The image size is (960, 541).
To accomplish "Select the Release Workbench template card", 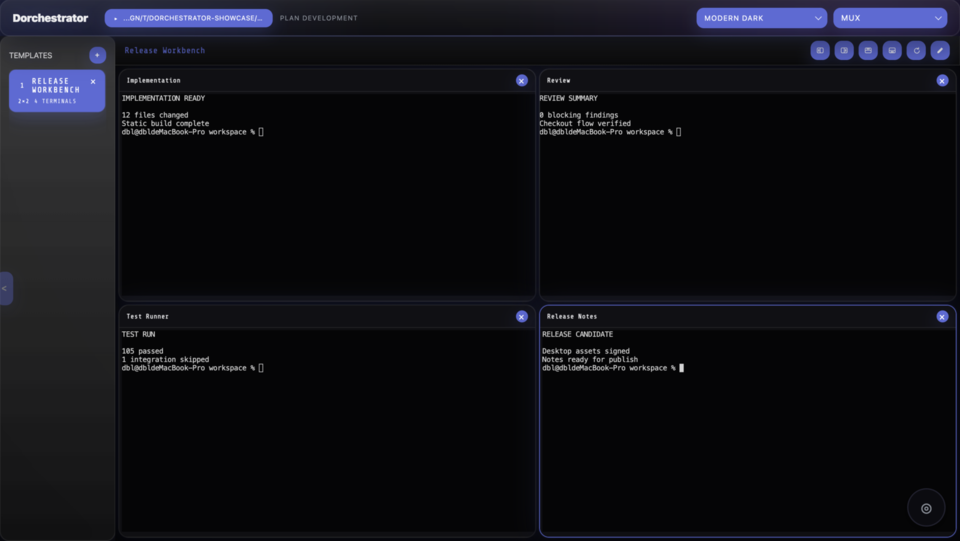I will click(x=57, y=91).
